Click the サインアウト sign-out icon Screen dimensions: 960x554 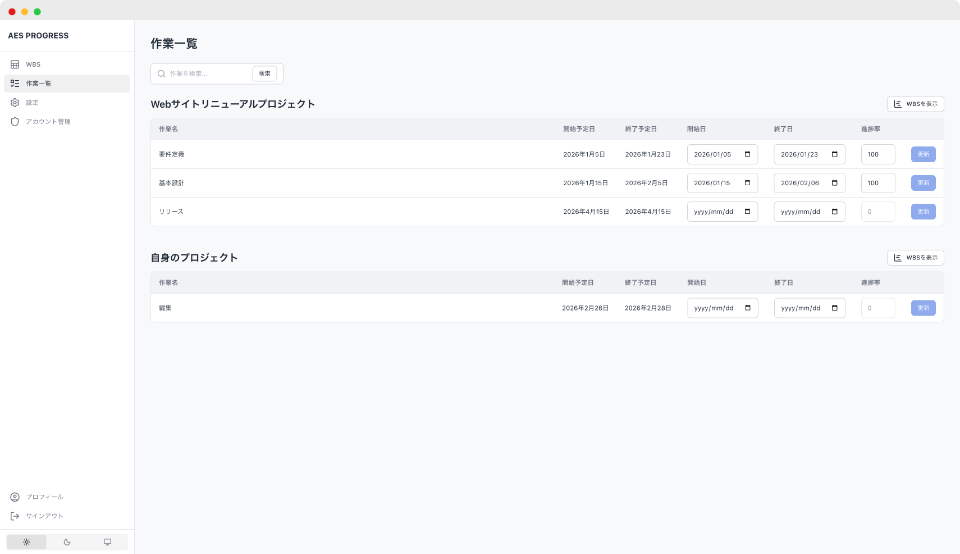click(x=15, y=516)
